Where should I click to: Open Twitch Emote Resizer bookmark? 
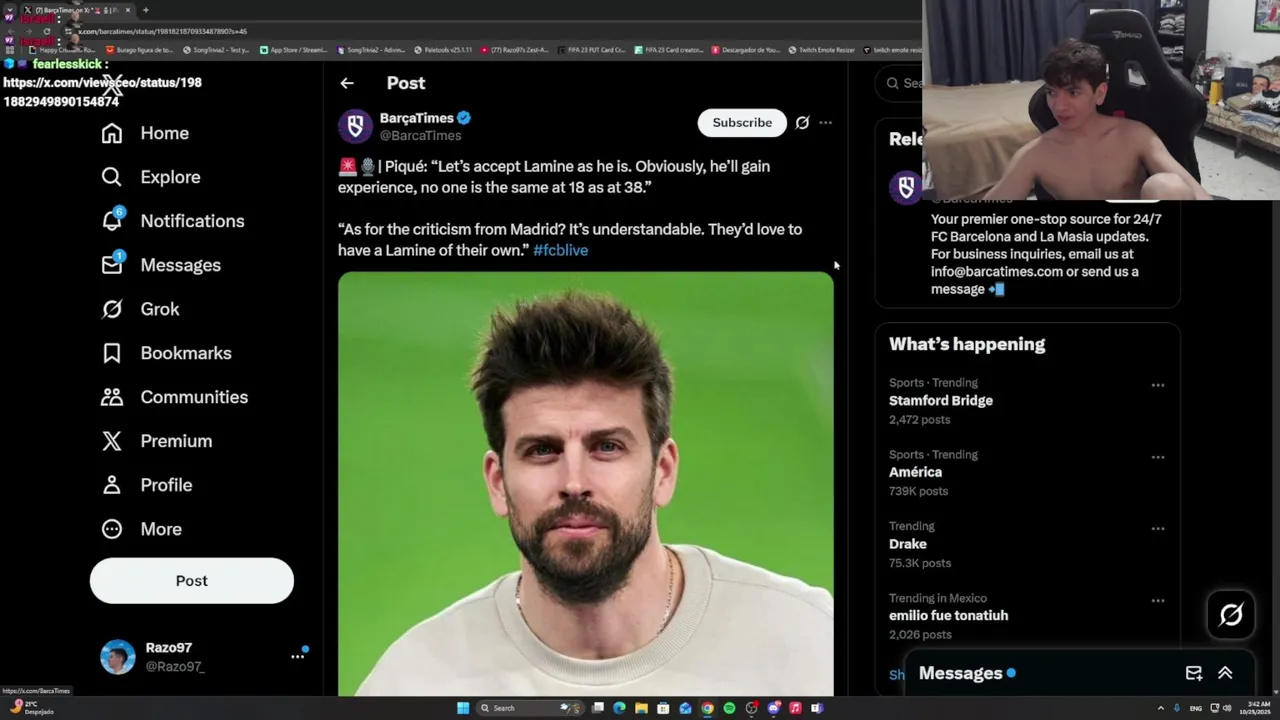(820, 50)
